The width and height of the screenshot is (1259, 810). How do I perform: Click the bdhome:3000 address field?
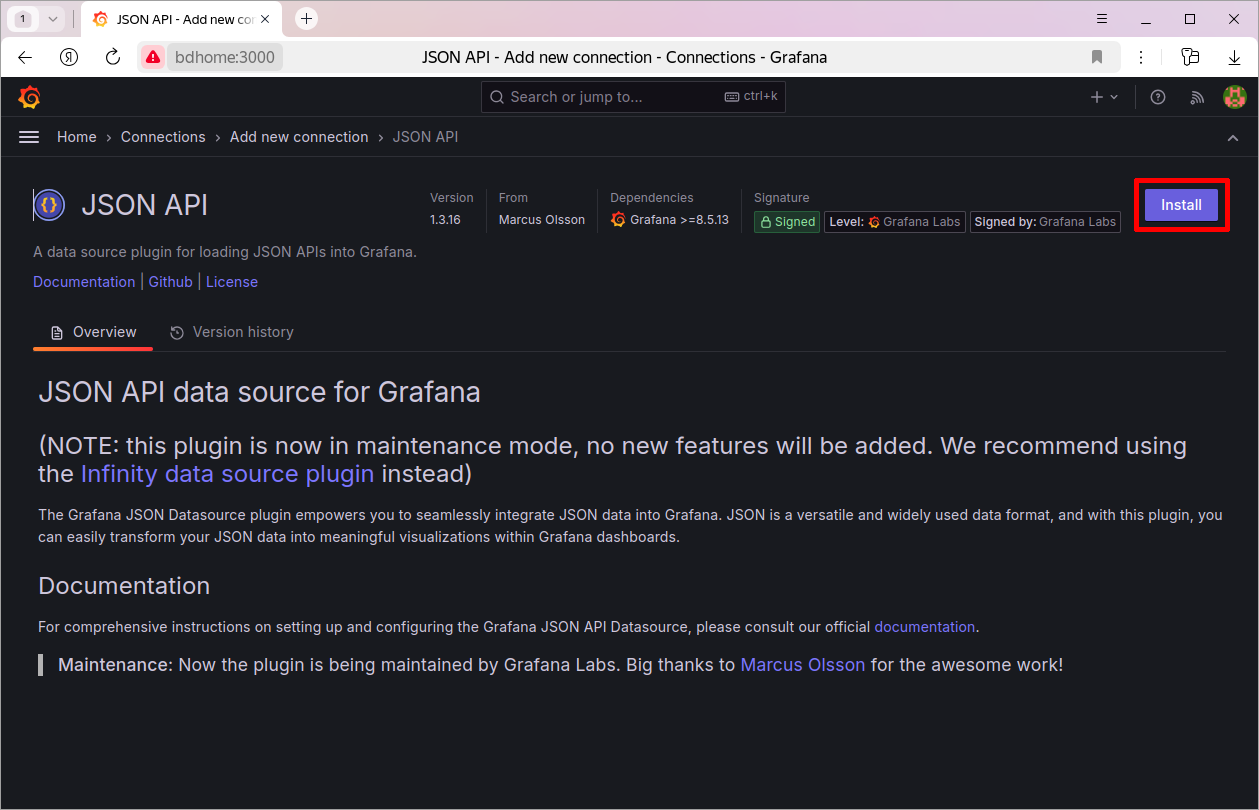(x=225, y=57)
